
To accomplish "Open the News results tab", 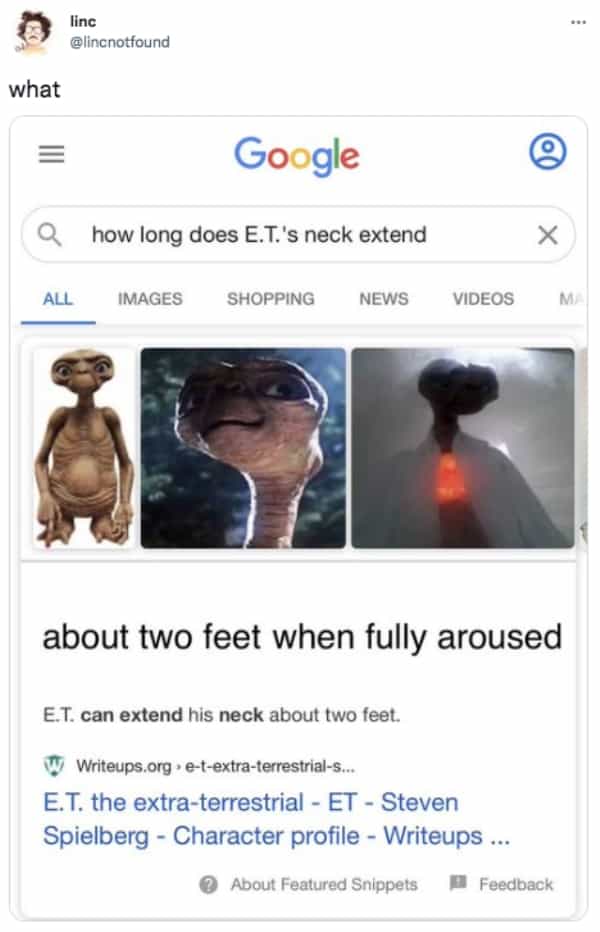I will tap(384, 298).
